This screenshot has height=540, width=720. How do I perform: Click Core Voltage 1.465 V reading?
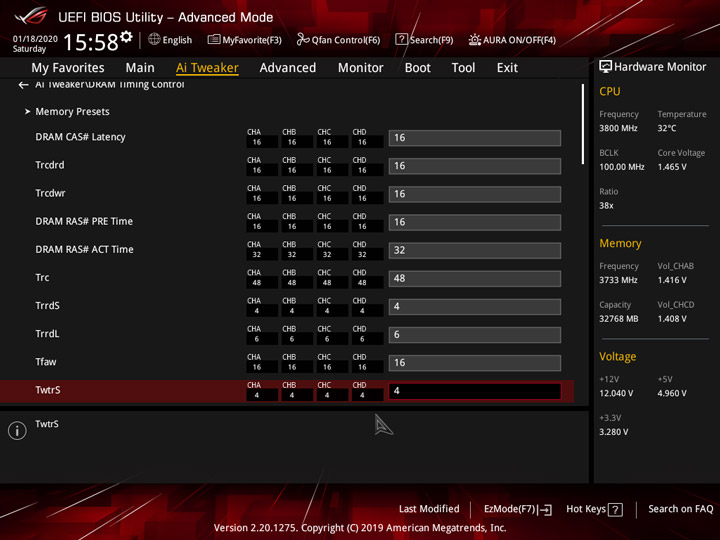(x=672, y=167)
